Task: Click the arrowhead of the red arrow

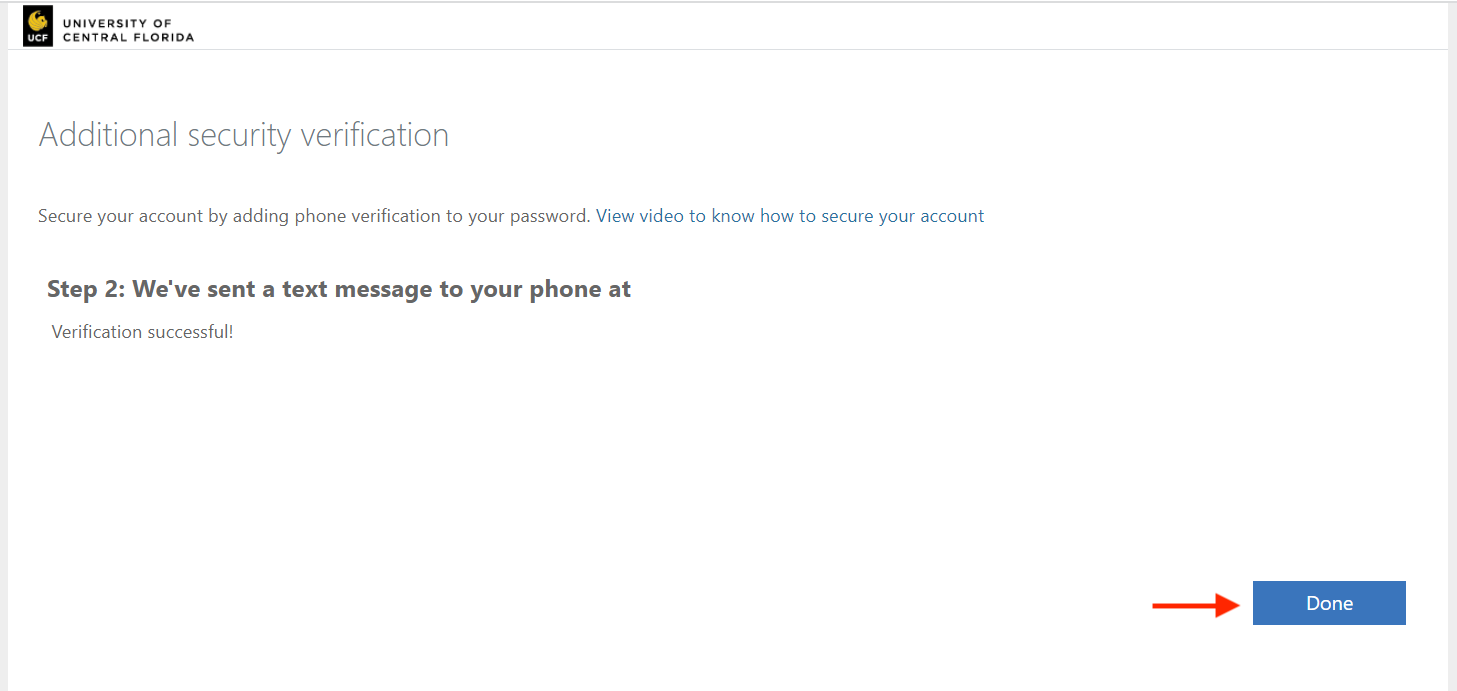Action: click(1230, 604)
